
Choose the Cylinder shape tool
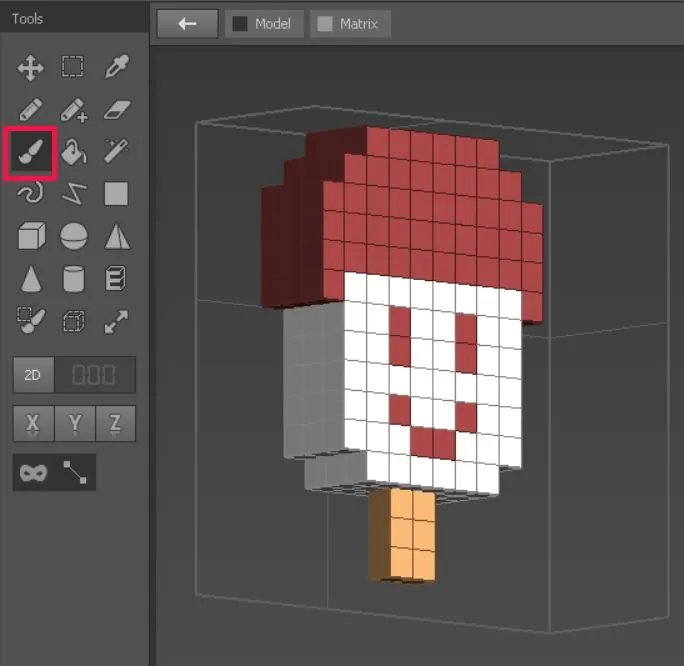click(74, 278)
